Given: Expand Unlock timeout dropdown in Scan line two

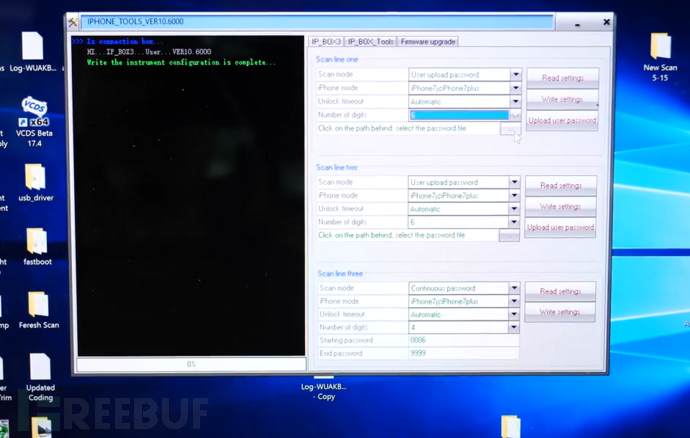Looking at the screenshot, I should (514, 209).
